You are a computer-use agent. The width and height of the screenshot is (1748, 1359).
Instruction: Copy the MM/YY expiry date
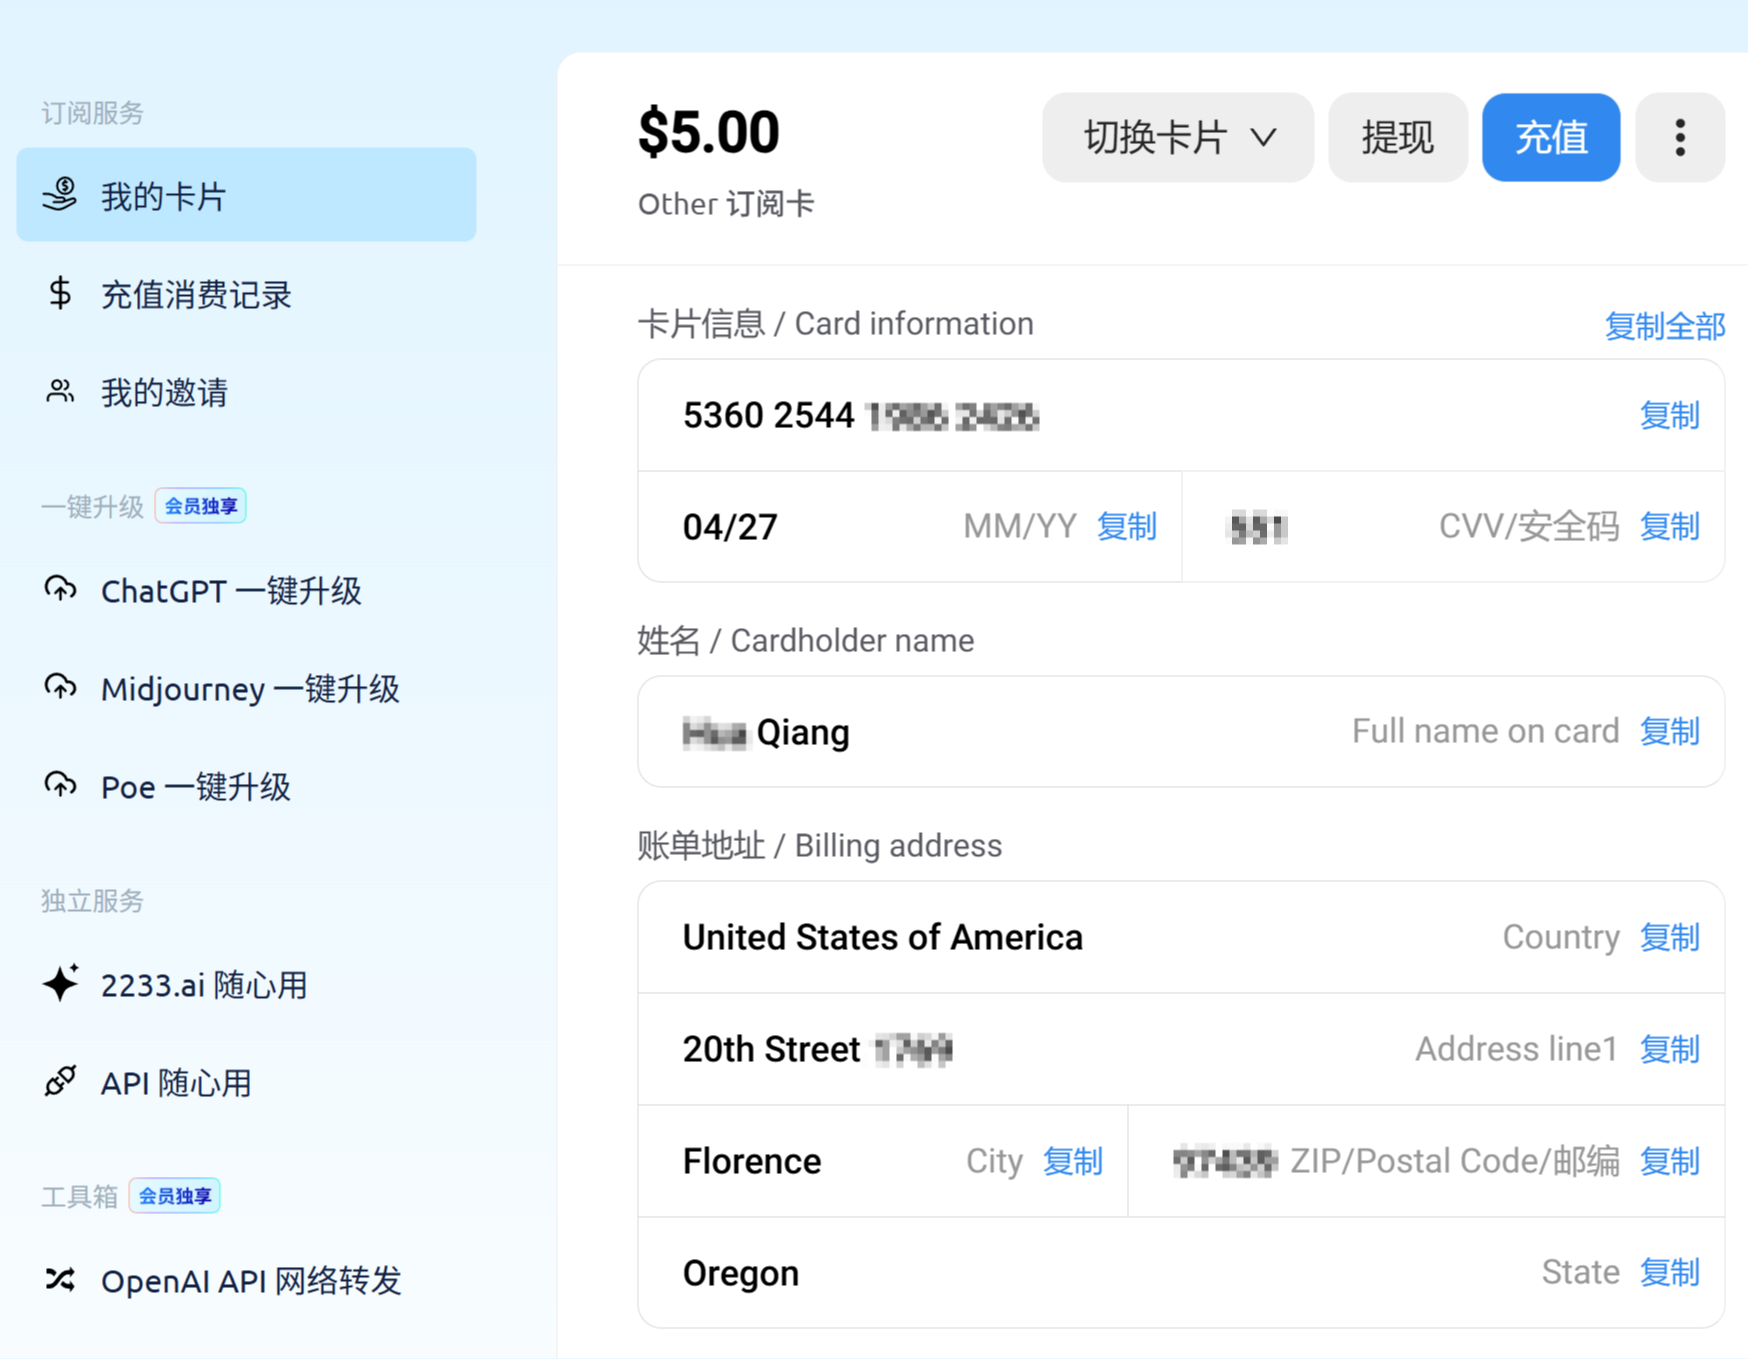click(1127, 526)
